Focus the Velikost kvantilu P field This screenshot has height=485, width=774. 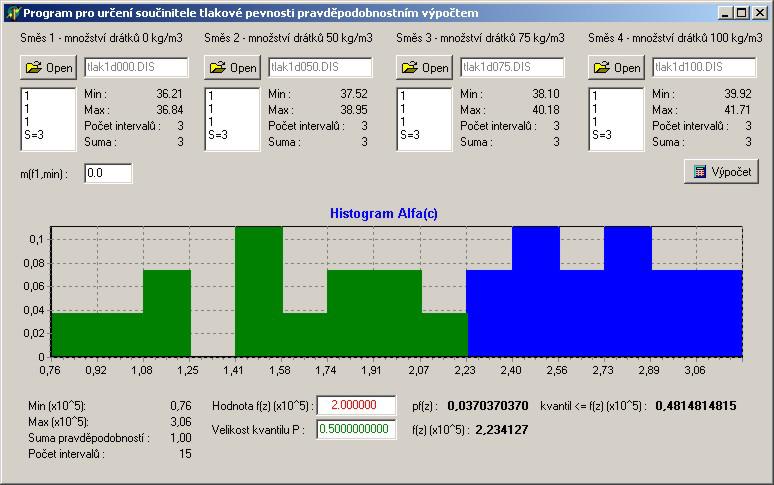tap(356, 429)
